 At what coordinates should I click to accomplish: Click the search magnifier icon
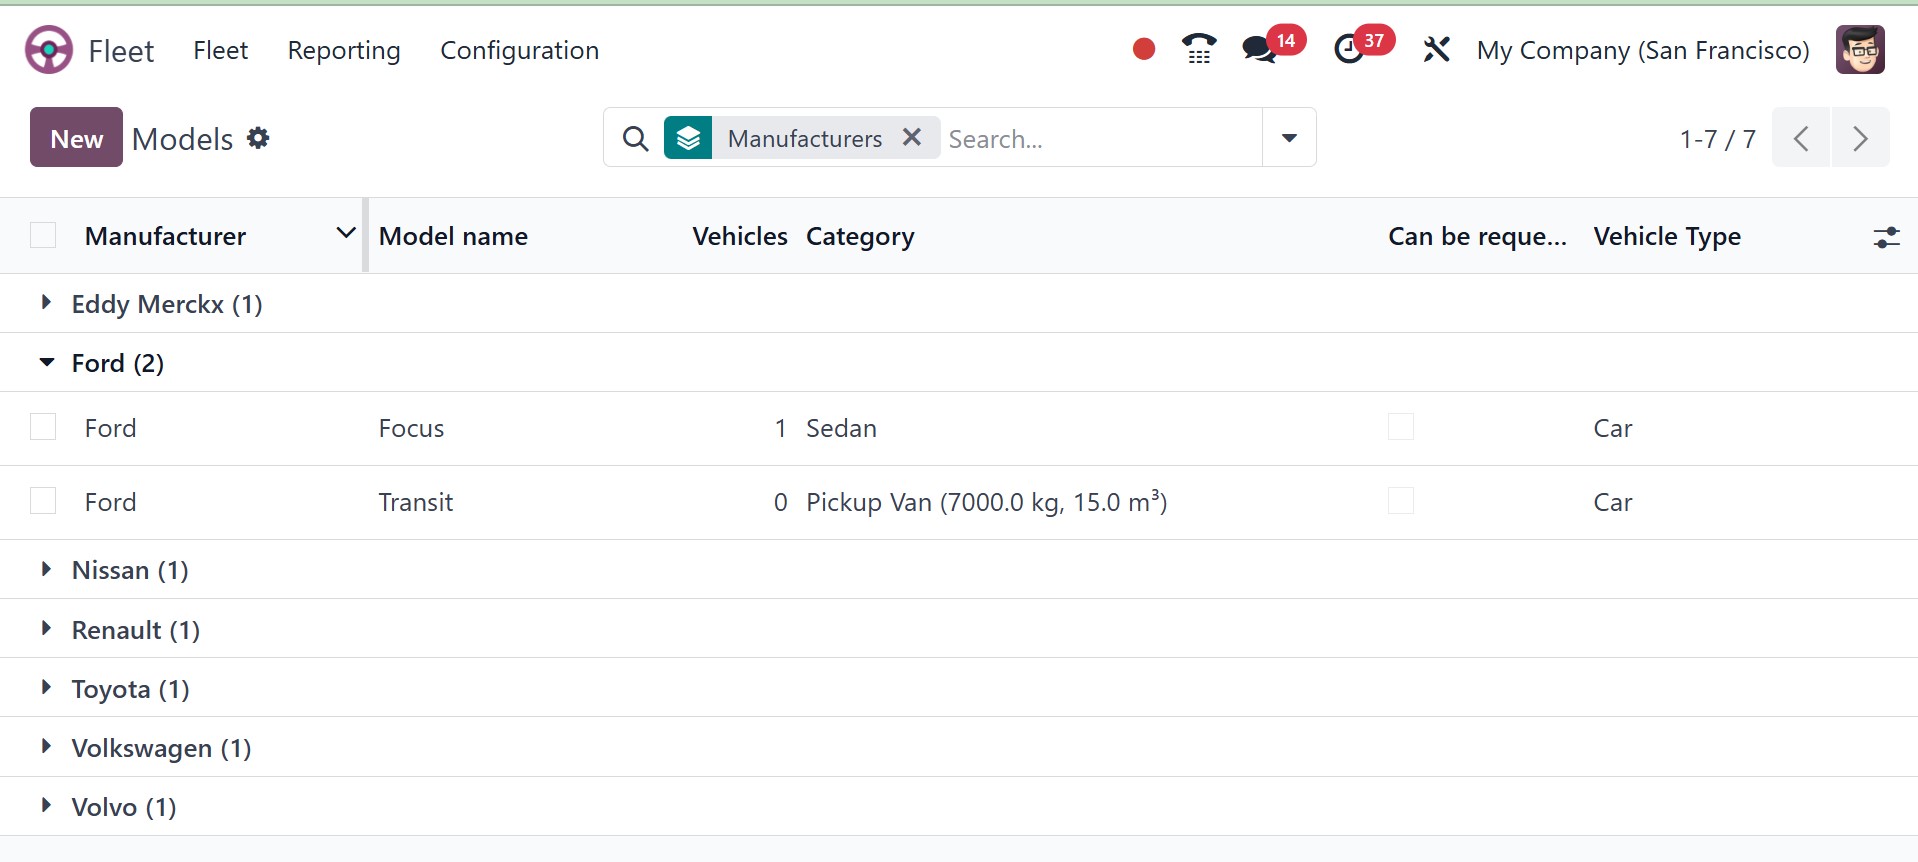[635, 138]
